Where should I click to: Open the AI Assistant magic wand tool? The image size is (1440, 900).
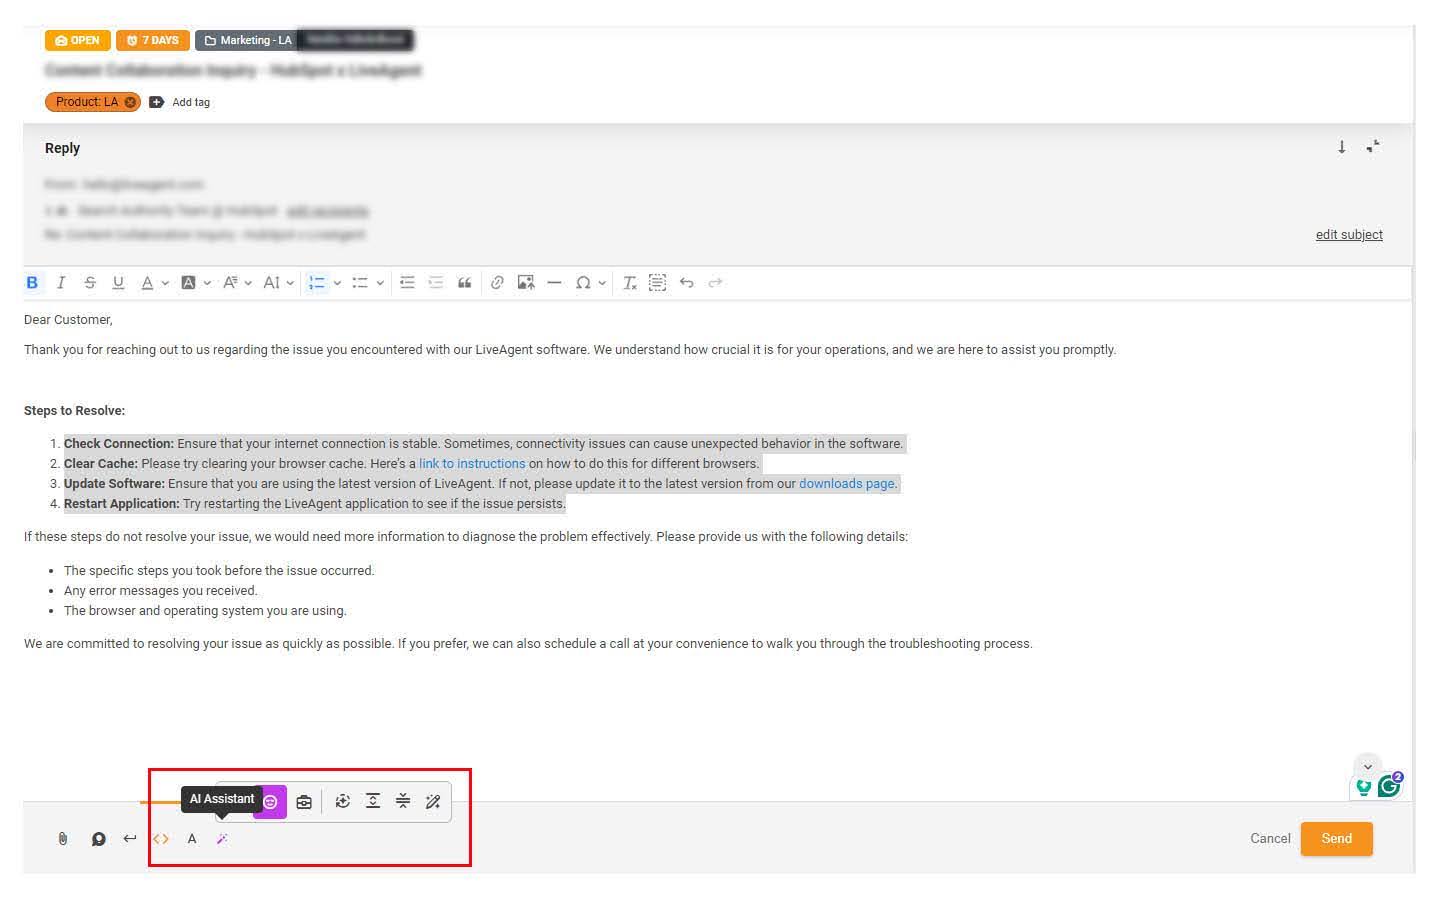click(222, 838)
